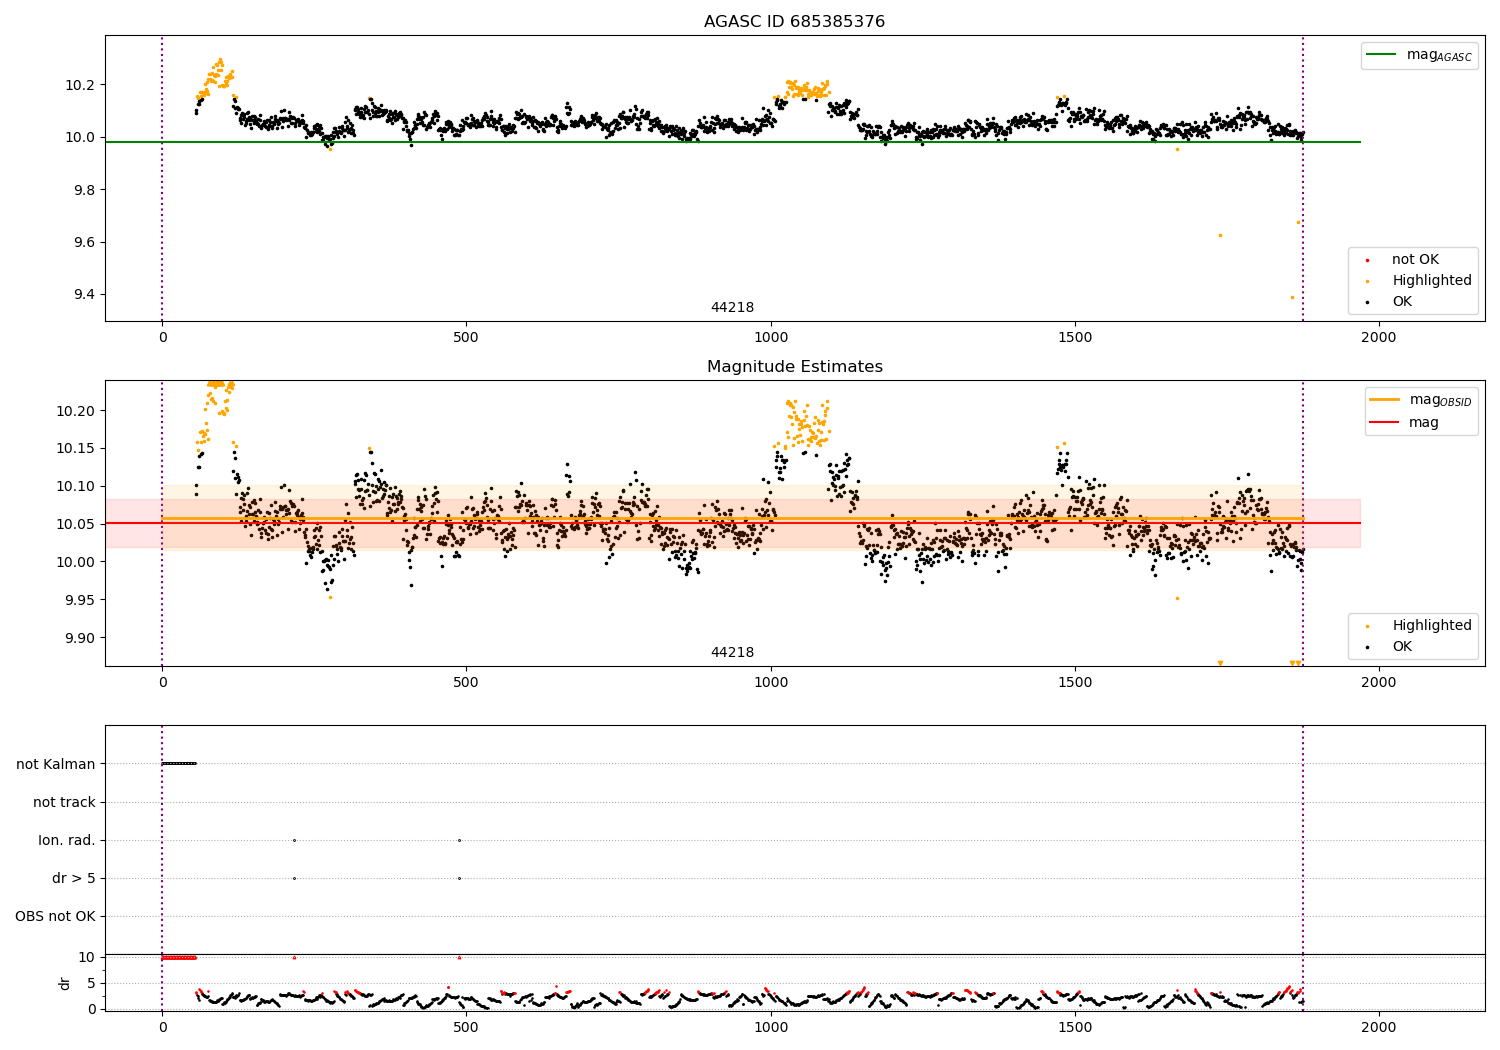Click the '10.05' y-tick in Magnitude Estimates plot
The width and height of the screenshot is (1500, 1050).
tap(76, 525)
